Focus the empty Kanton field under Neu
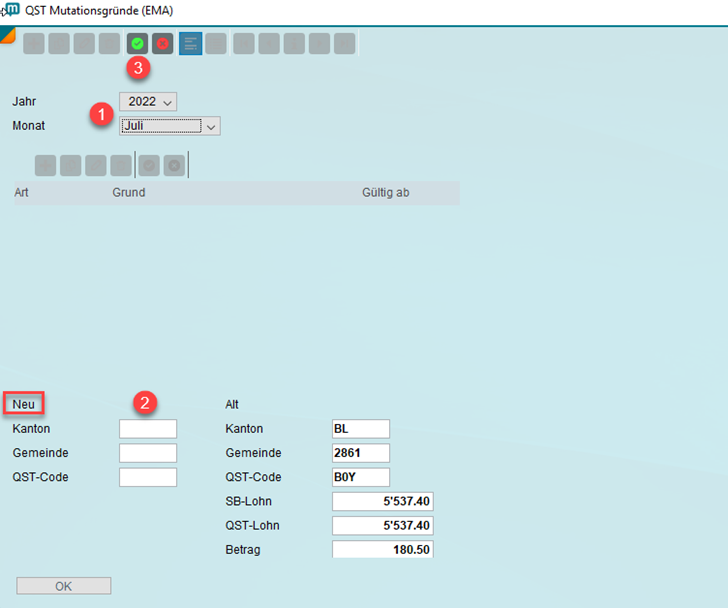This screenshot has height=608, width=728. [x=148, y=429]
